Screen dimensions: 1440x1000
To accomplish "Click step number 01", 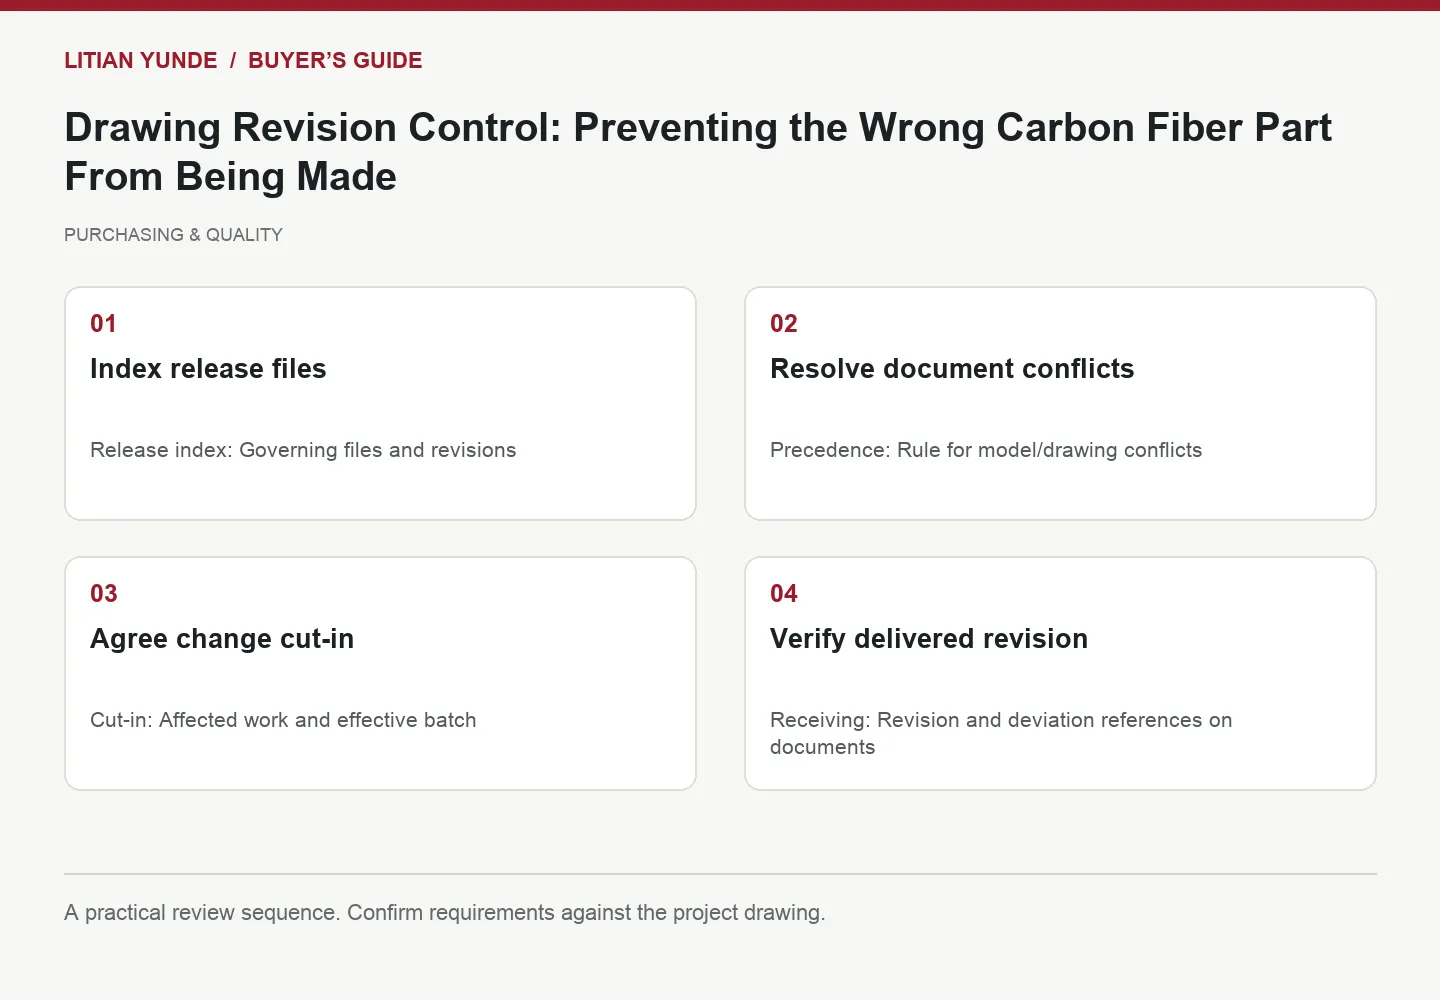I will pos(103,324).
